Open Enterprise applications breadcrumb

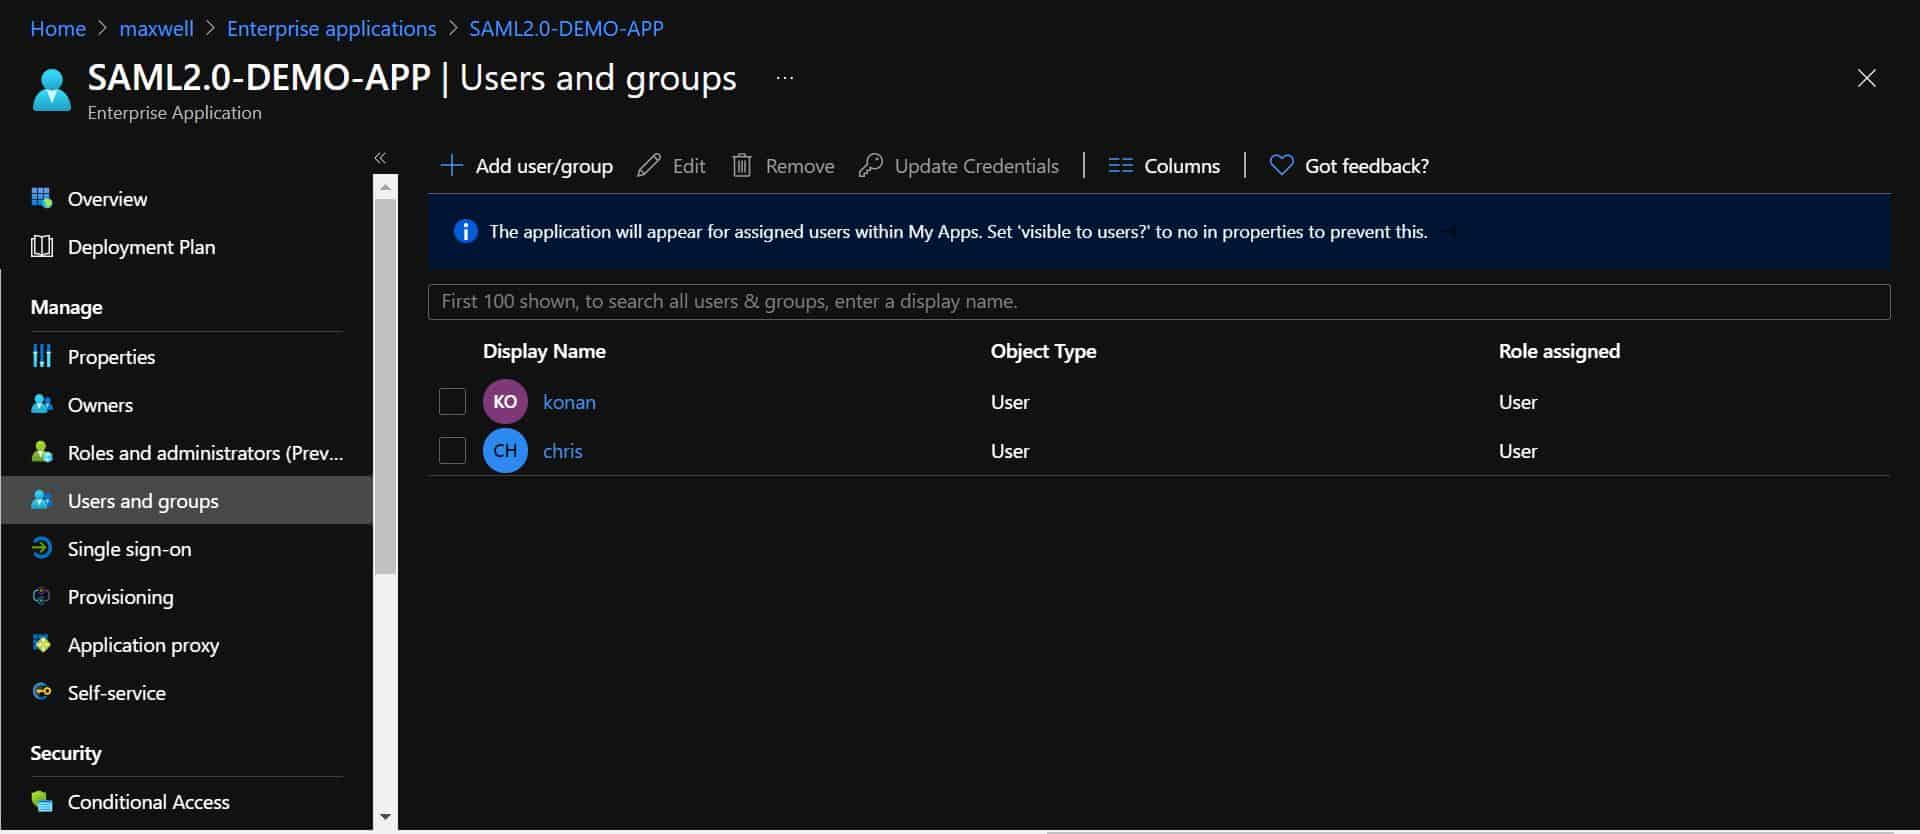click(x=331, y=28)
